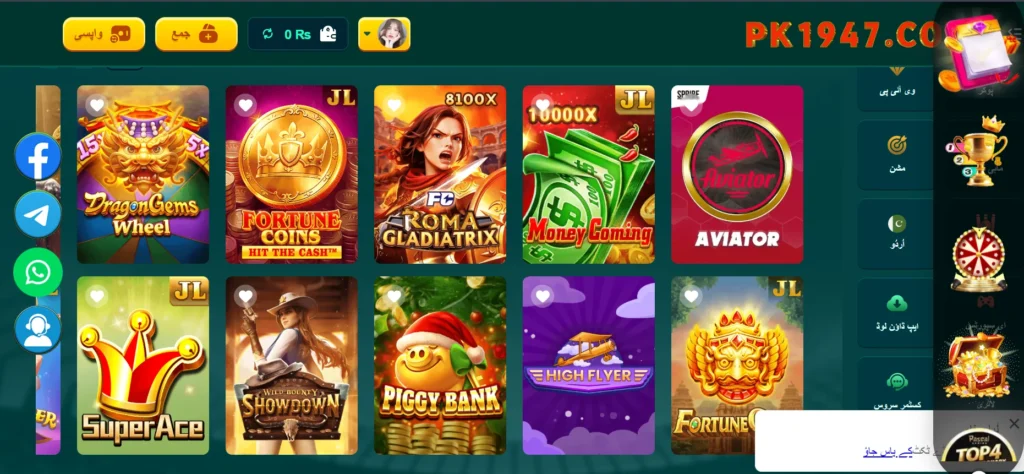This screenshot has width=1024, height=474.
Task: Open the spinning prize wheel icon
Action: click(978, 259)
